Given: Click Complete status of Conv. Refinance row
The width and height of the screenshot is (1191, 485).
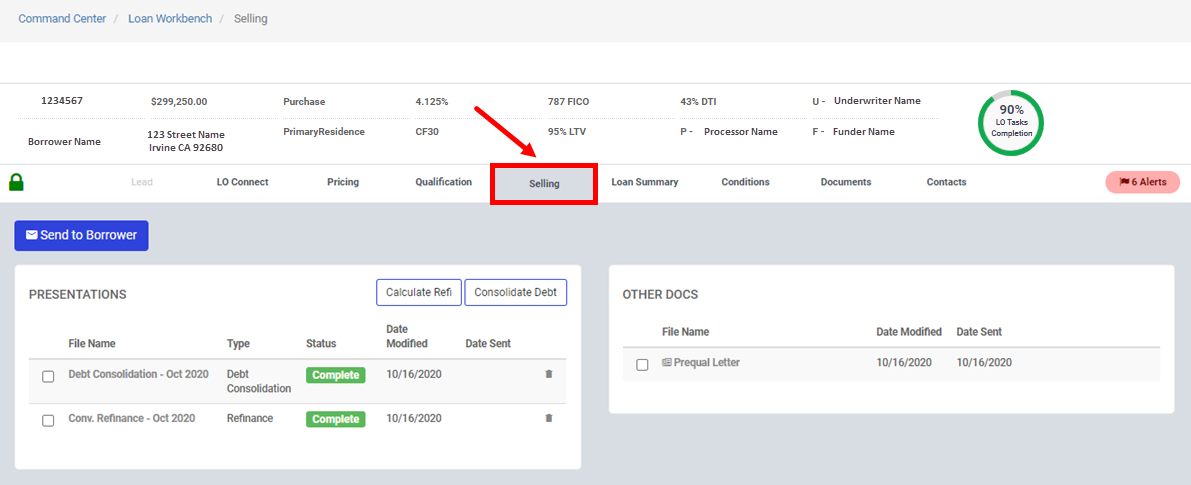Looking at the screenshot, I should pyautogui.click(x=336, y=419).
